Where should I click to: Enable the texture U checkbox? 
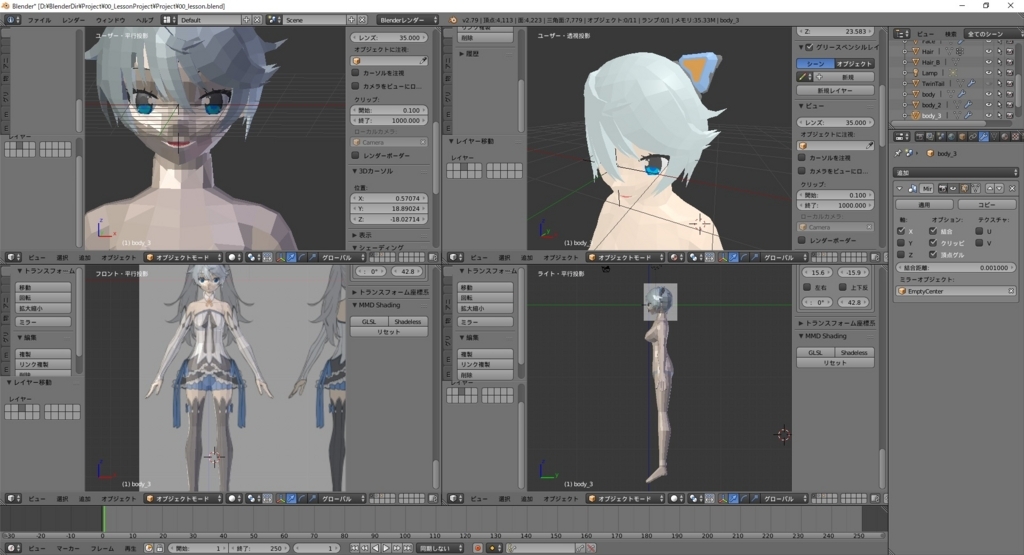980,231
